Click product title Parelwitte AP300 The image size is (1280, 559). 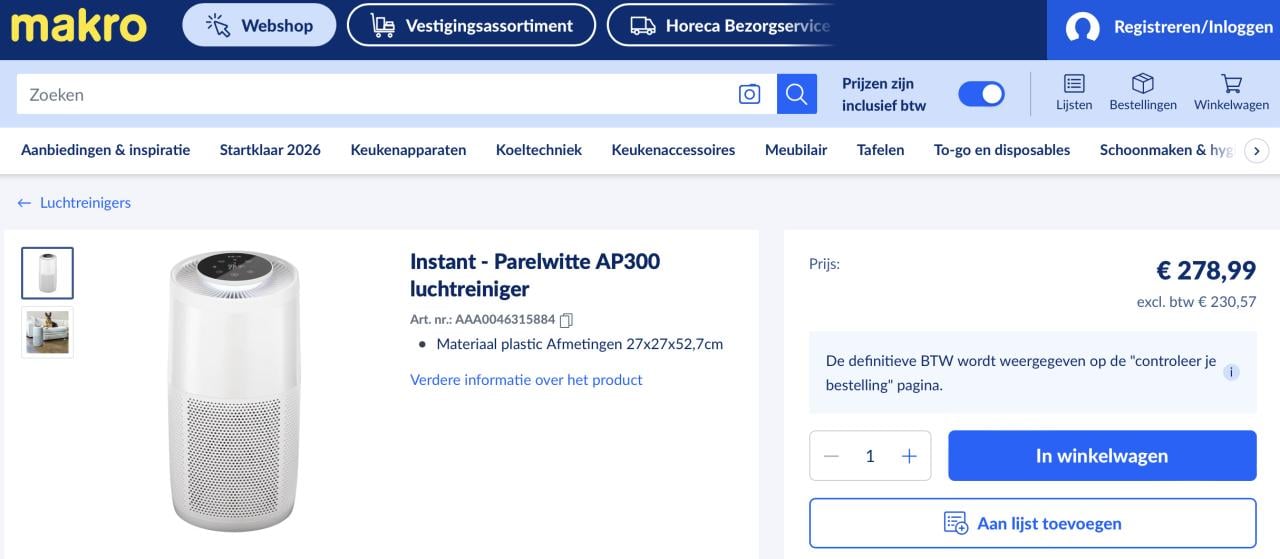(x=535, y=275)
